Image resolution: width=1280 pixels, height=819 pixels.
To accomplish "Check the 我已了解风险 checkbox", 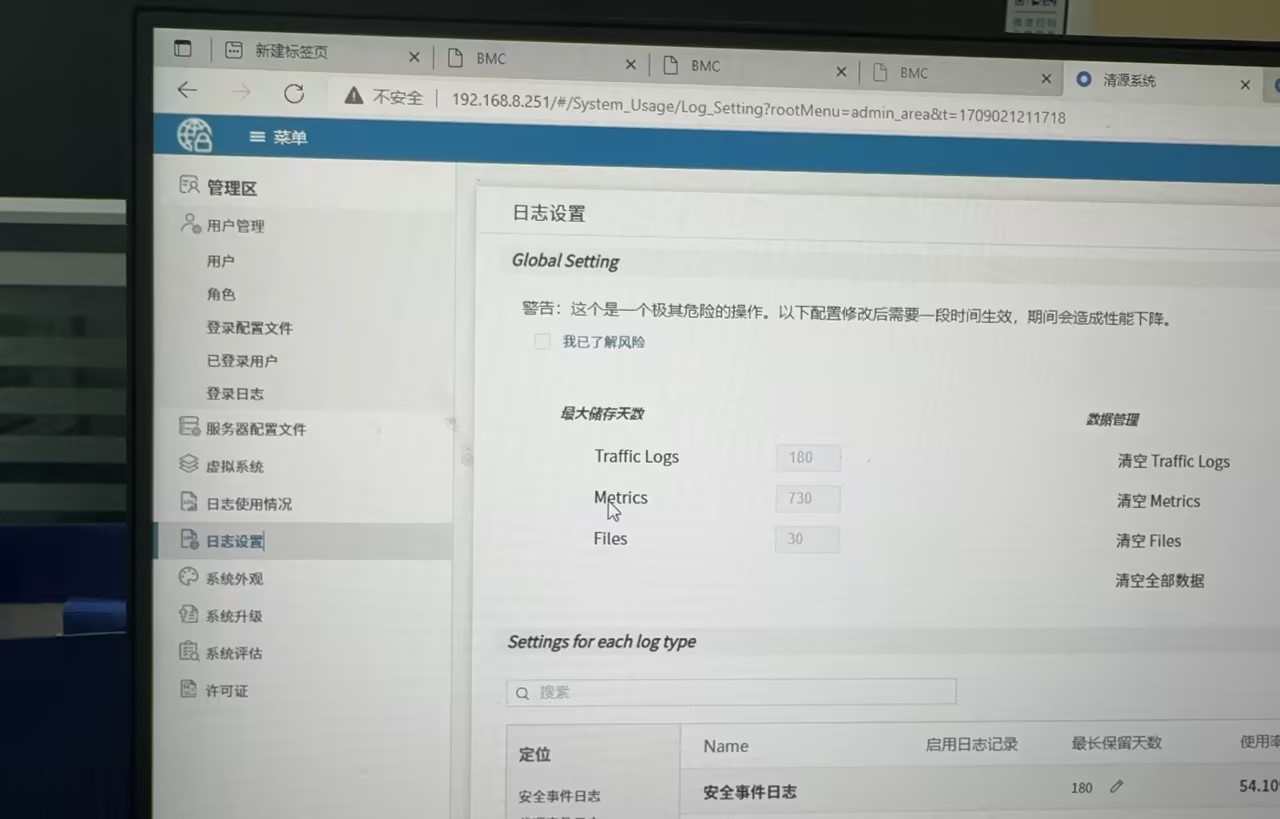I will [542, 342].
